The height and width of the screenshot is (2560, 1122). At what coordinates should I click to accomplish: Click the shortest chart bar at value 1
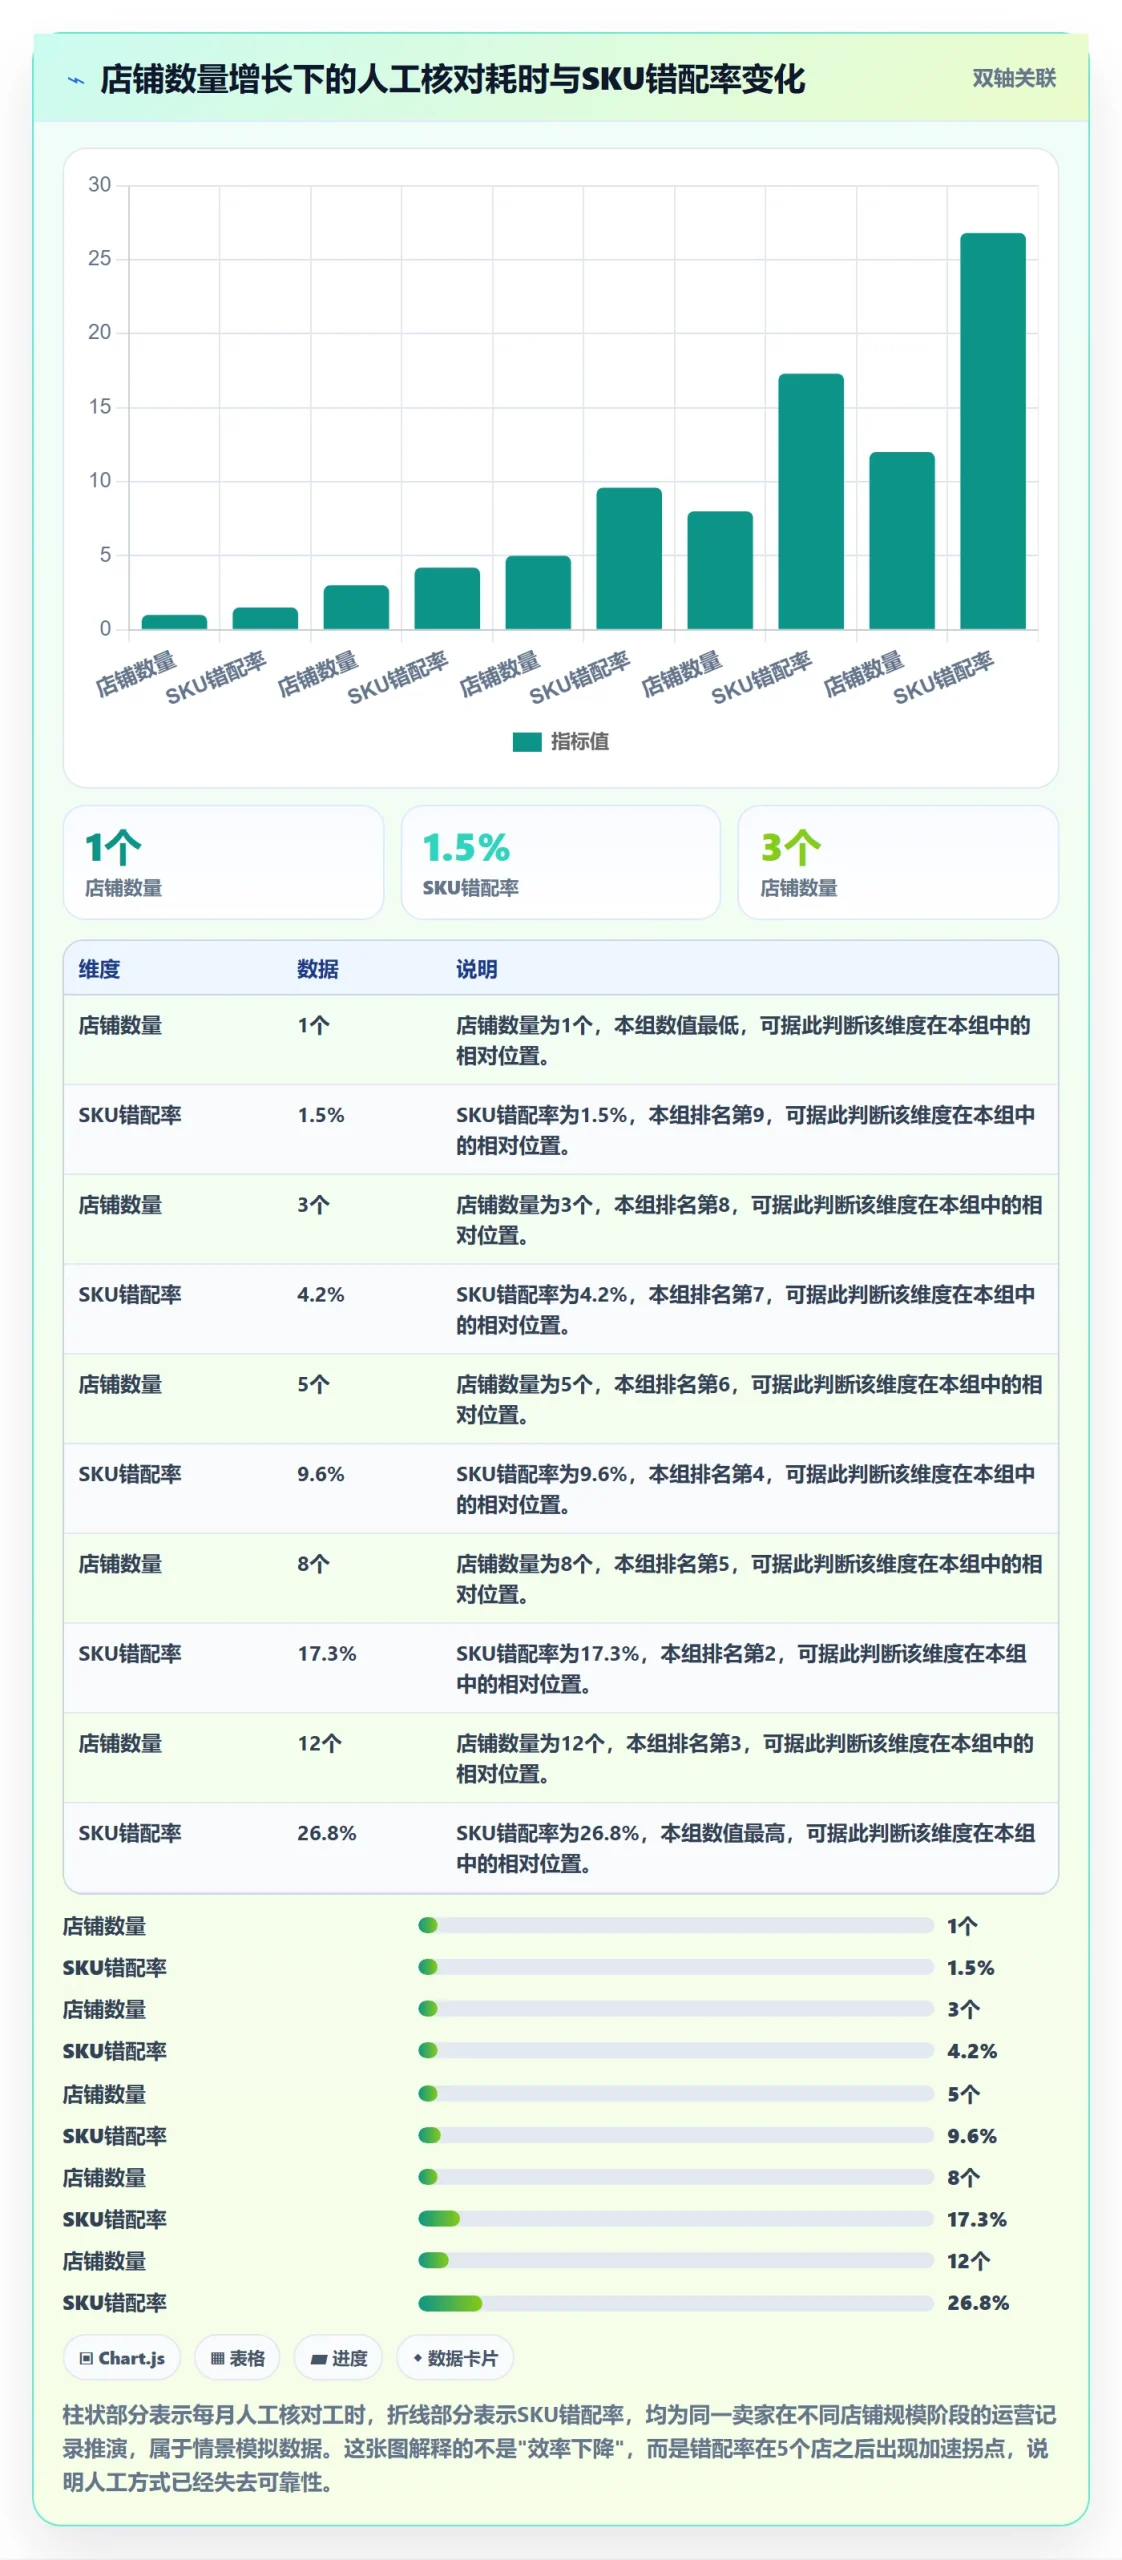coord(174,622)
